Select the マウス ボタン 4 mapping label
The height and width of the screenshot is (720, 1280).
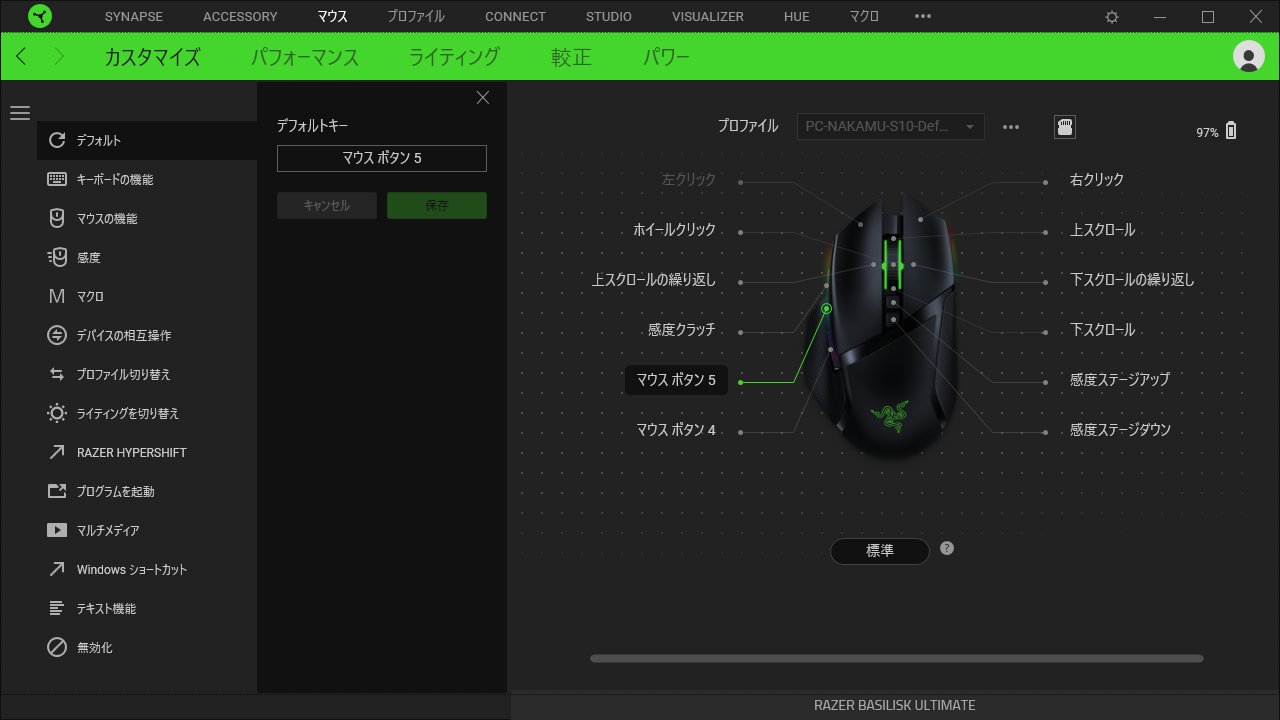(676, 430)
